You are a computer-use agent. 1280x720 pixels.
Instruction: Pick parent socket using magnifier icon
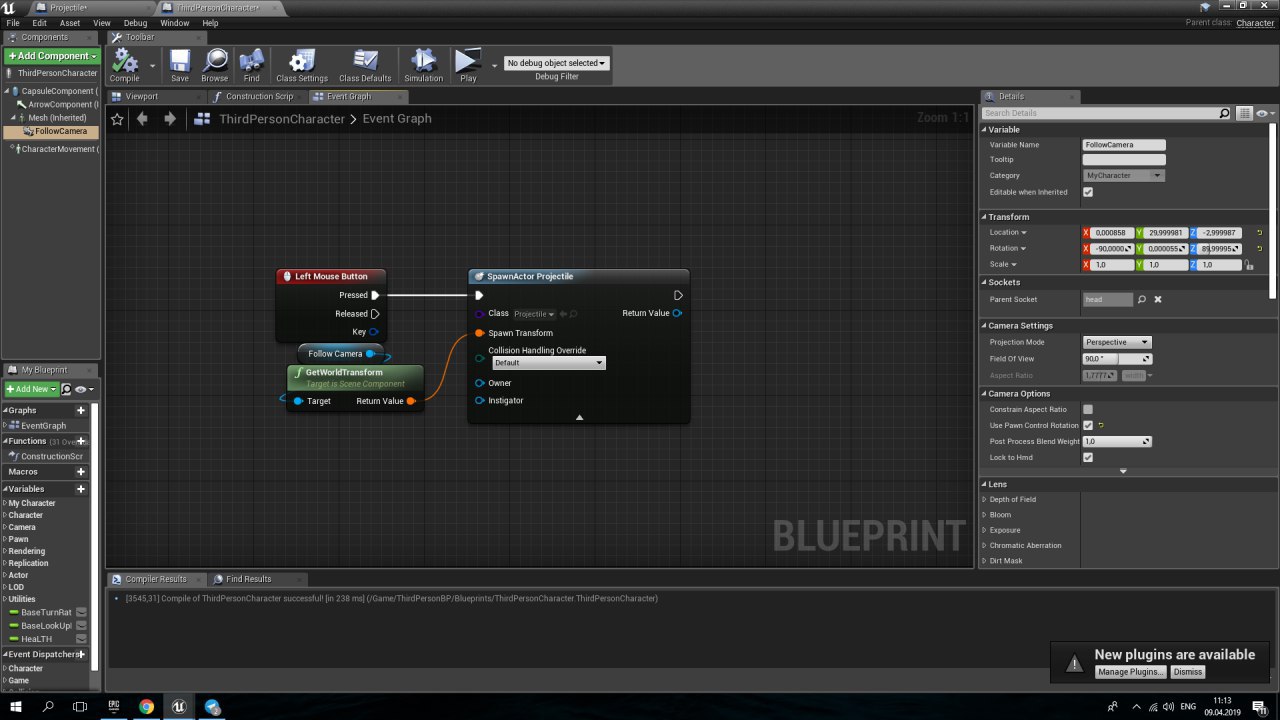[x=1142, y=299]
